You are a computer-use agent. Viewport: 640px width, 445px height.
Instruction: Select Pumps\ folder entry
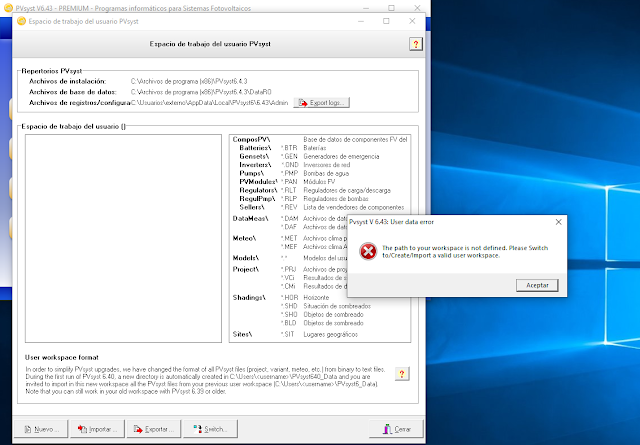251,174
